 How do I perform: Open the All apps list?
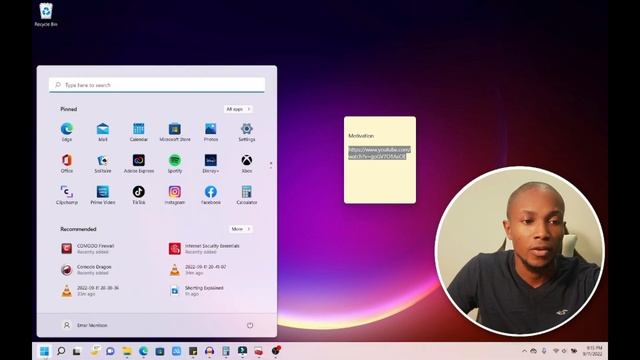pos(238,109)
